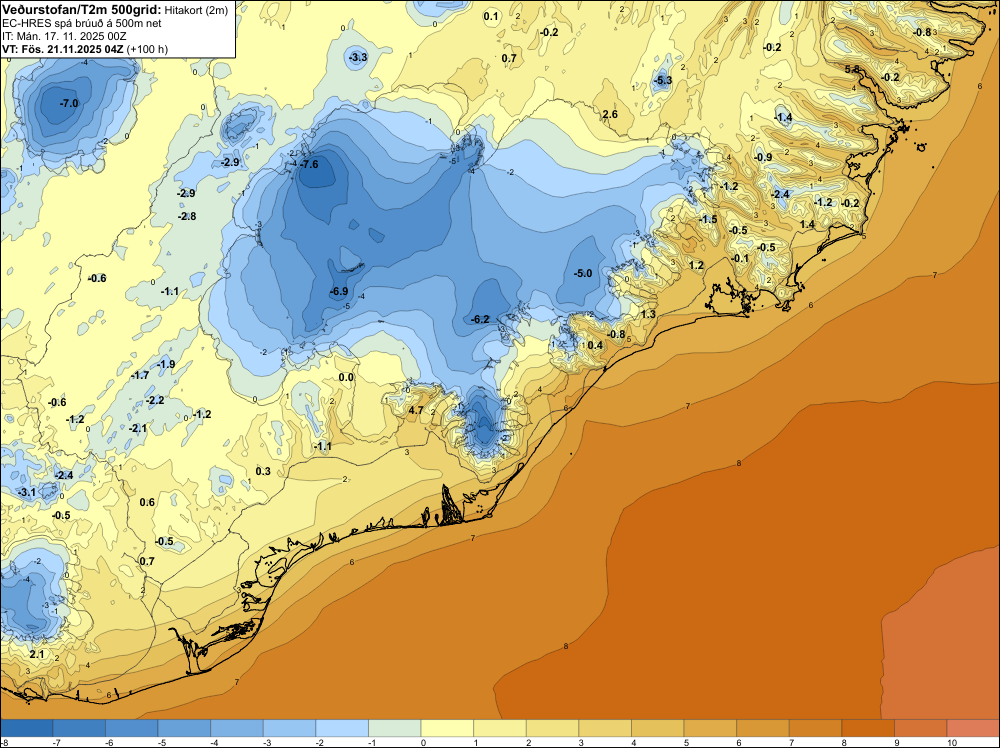Click the 5.8 temperature label

(x=852, y=69)
